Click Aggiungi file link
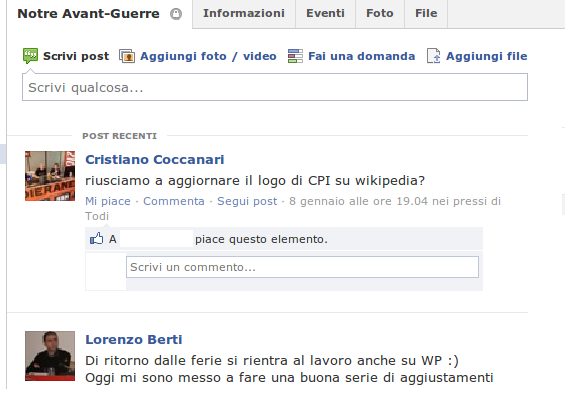 [x=487, y=56]
